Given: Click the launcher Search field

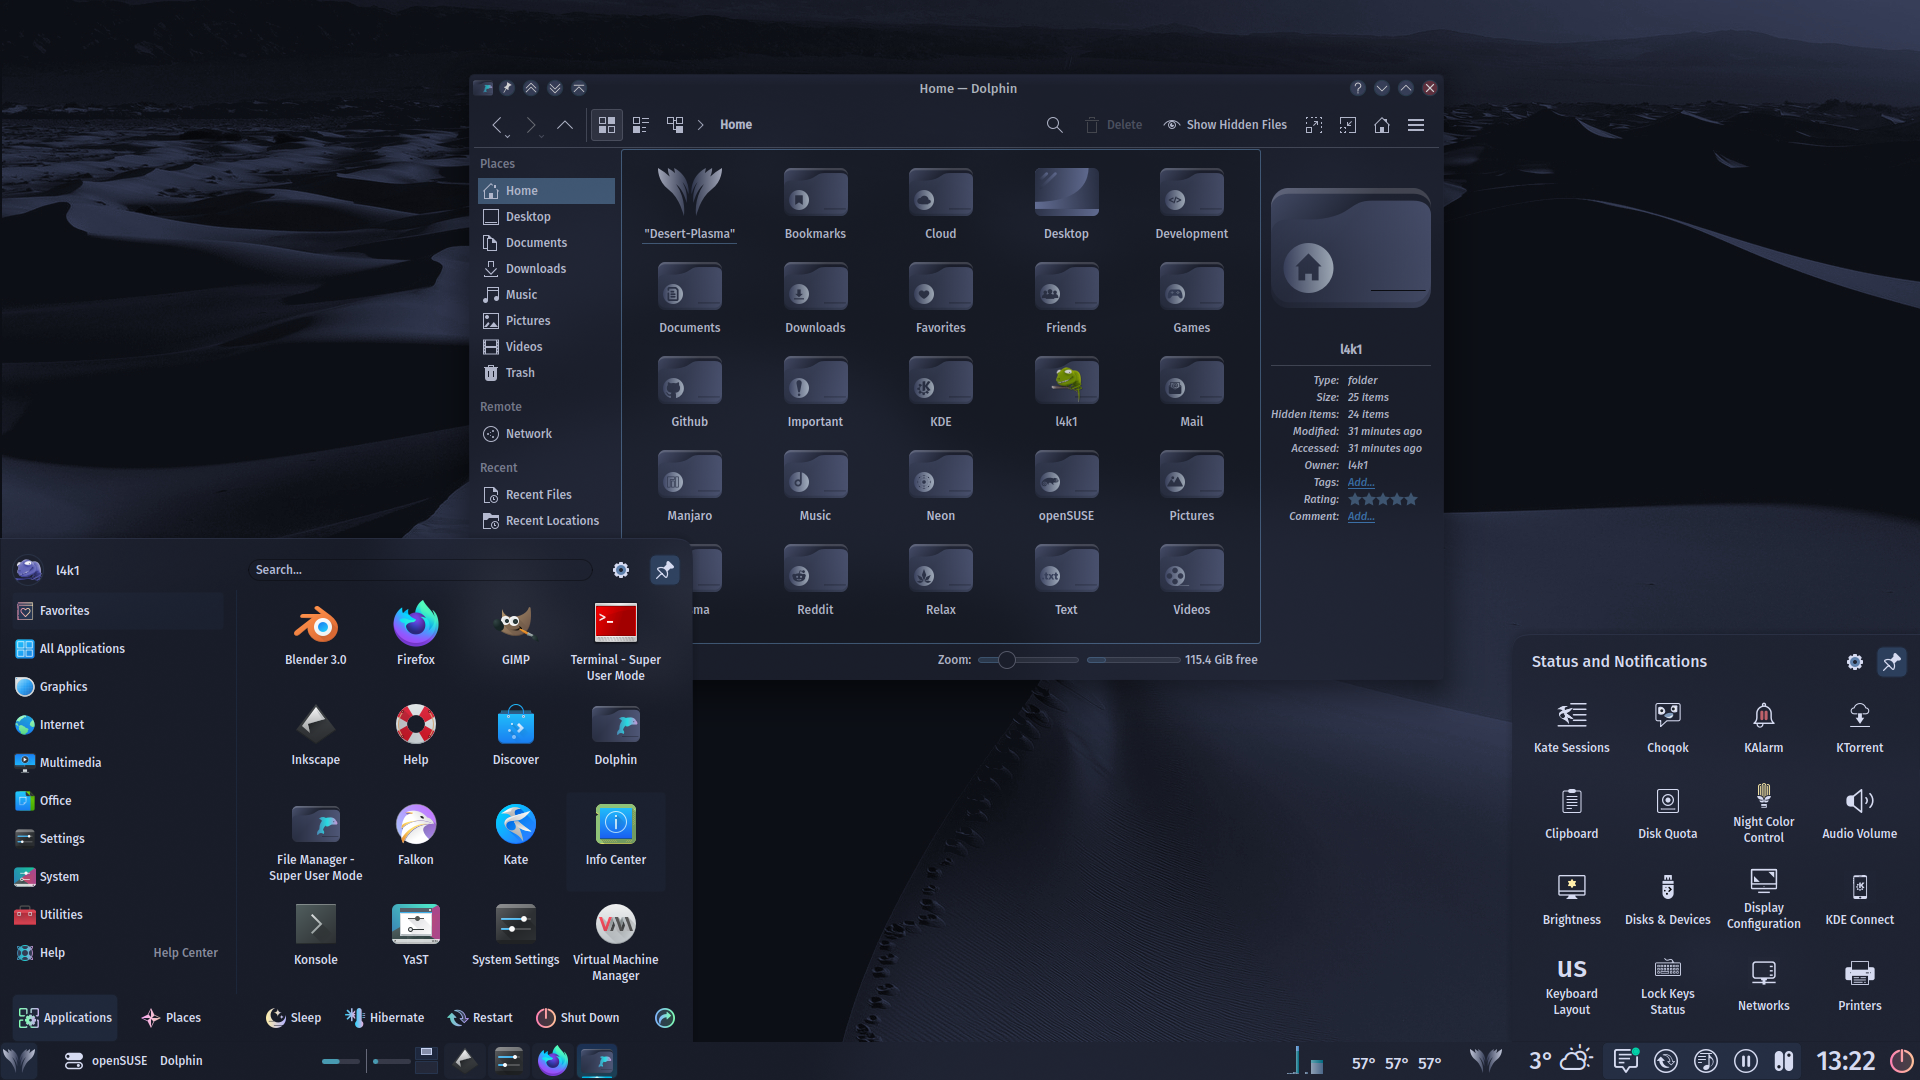Looking at the screenshot, I should (420, 570).
